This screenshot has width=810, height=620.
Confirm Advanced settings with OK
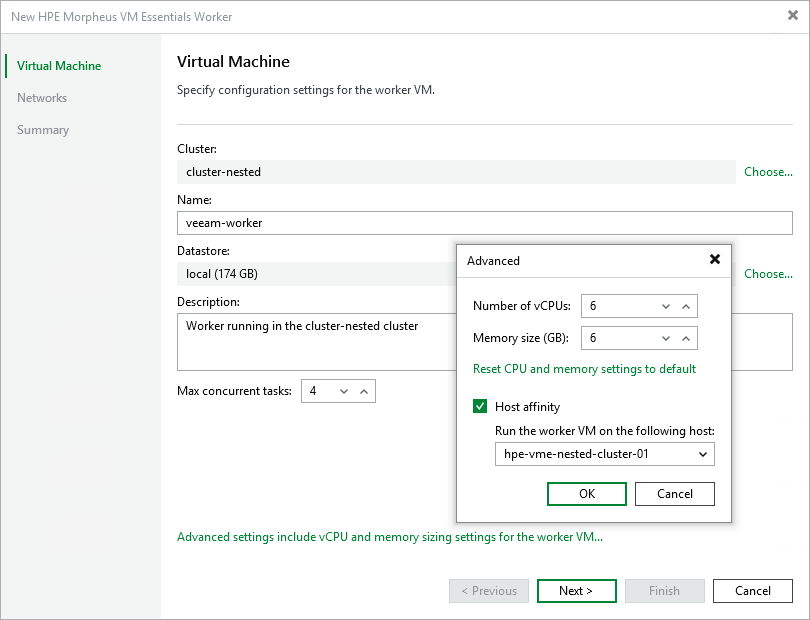(586, 493)
